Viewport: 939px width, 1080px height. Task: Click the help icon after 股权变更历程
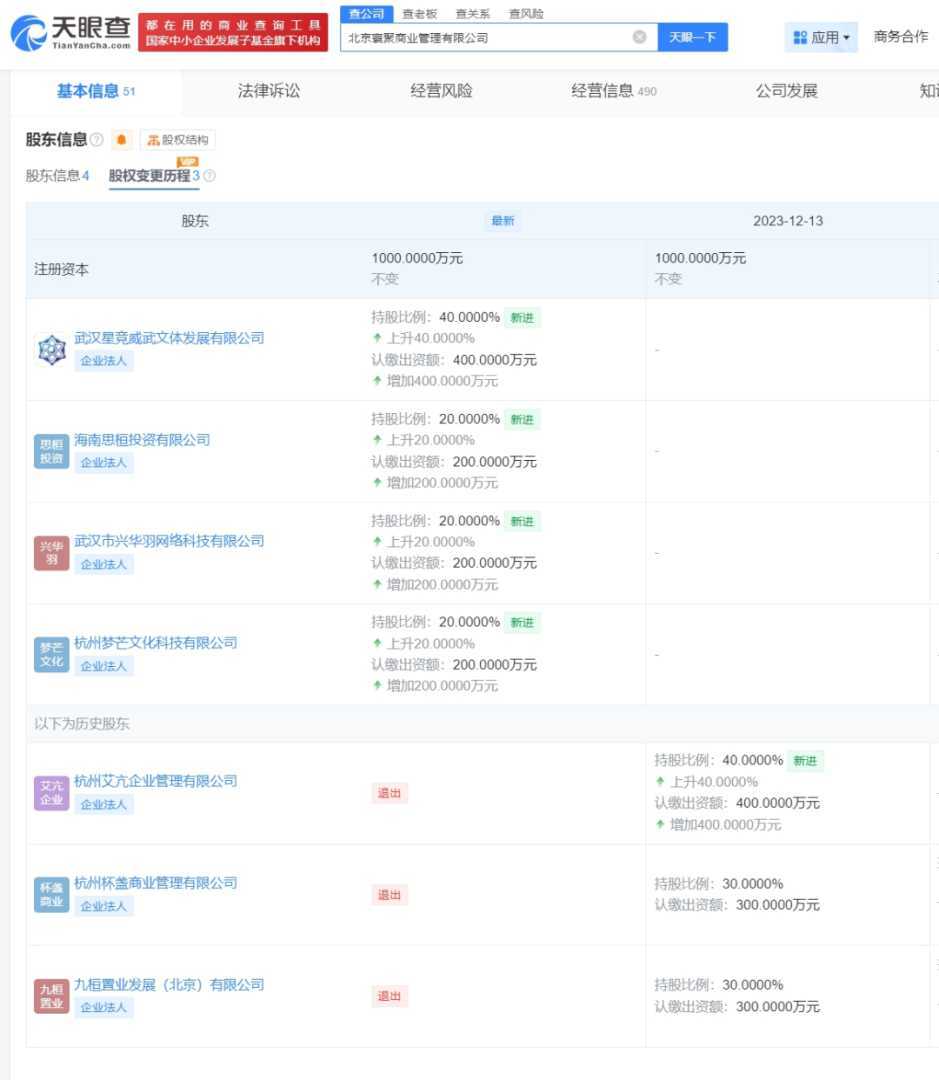(210, 176)
